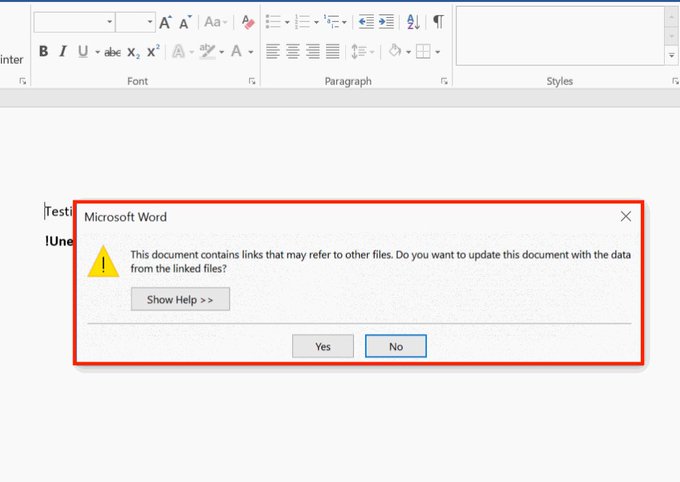Open Font dialog launcher
The width and height of the screenshot is (680, 482).
pyautogui.click(x=252, y=81)
